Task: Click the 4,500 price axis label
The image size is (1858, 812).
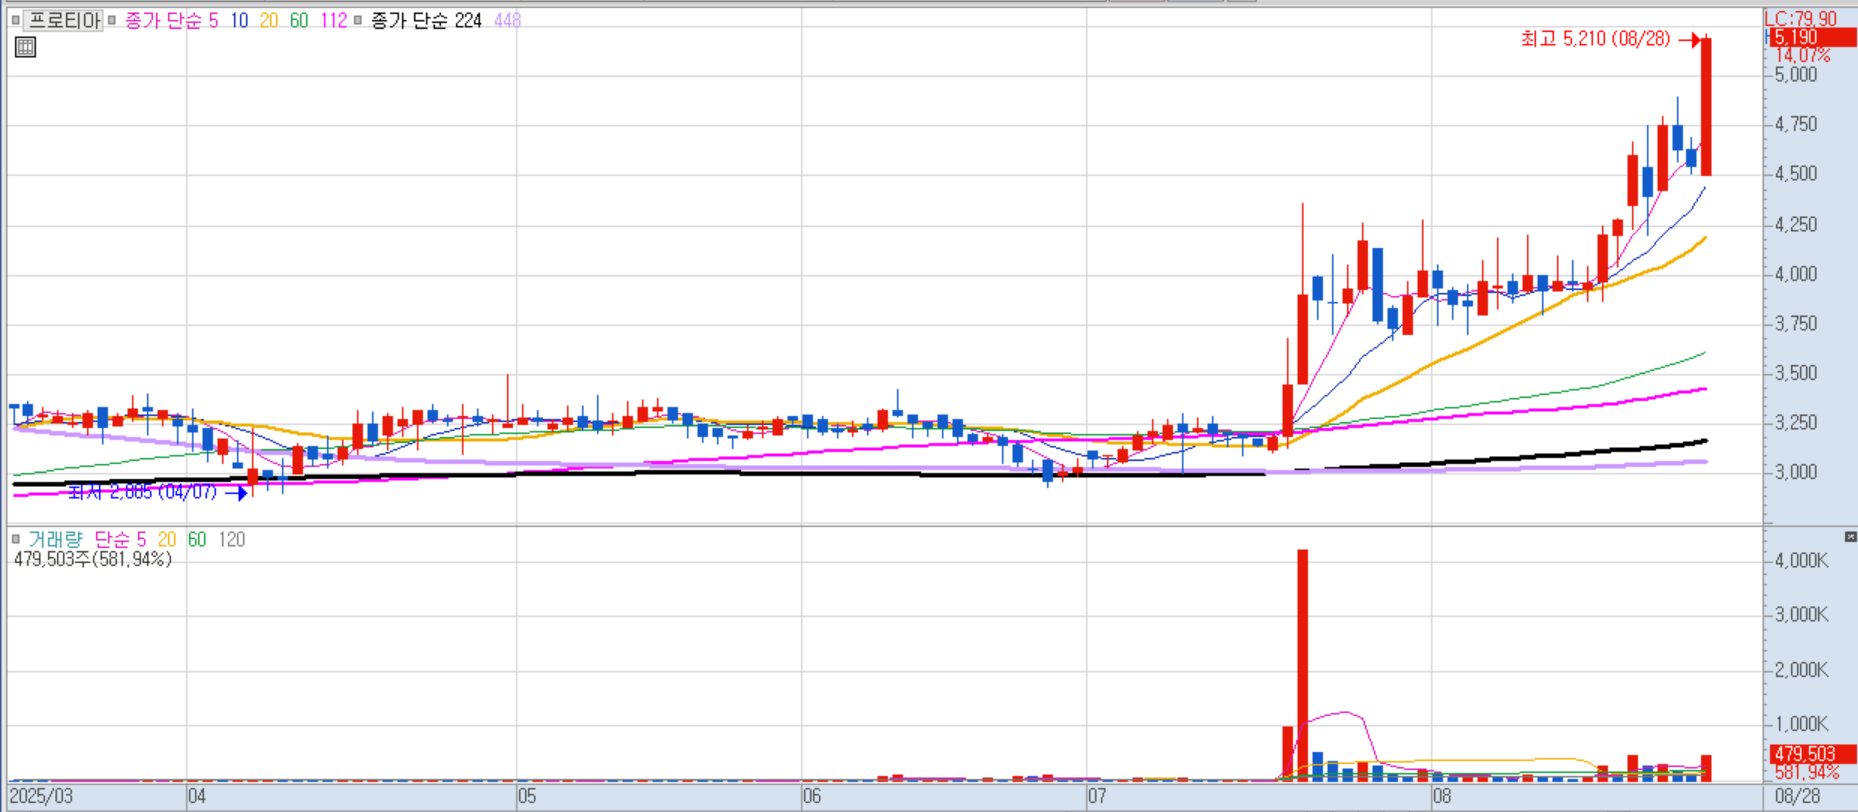Action: click(1796, 173)
